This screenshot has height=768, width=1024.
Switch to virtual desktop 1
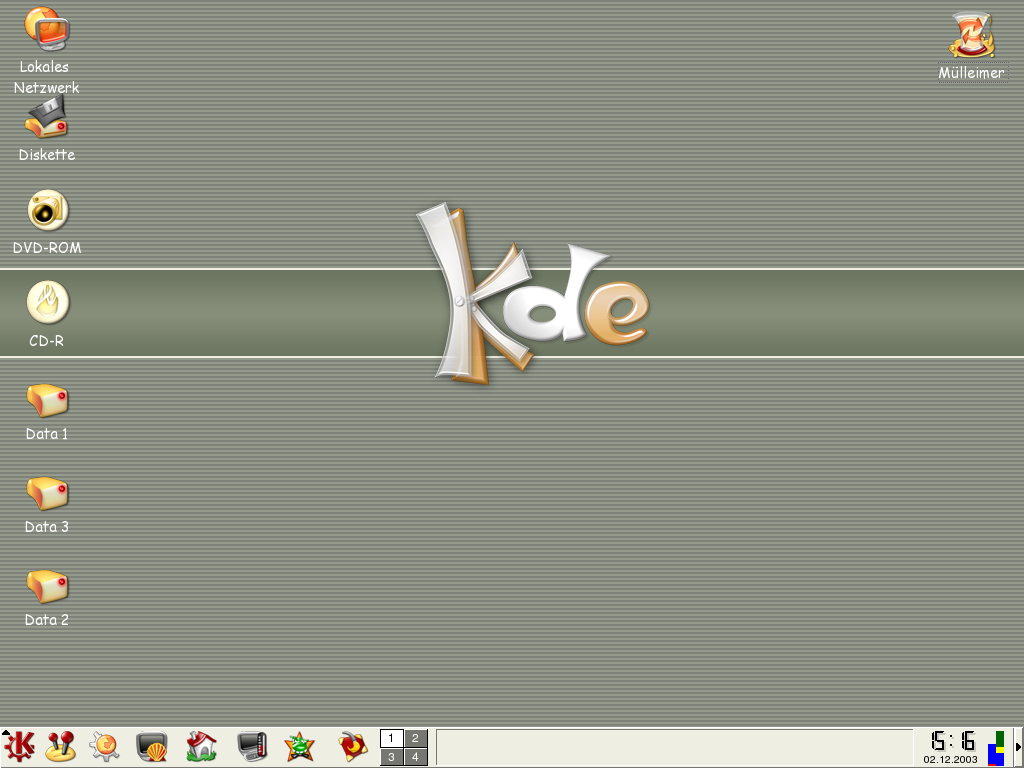pyautogui.click(x=391, y=739)
